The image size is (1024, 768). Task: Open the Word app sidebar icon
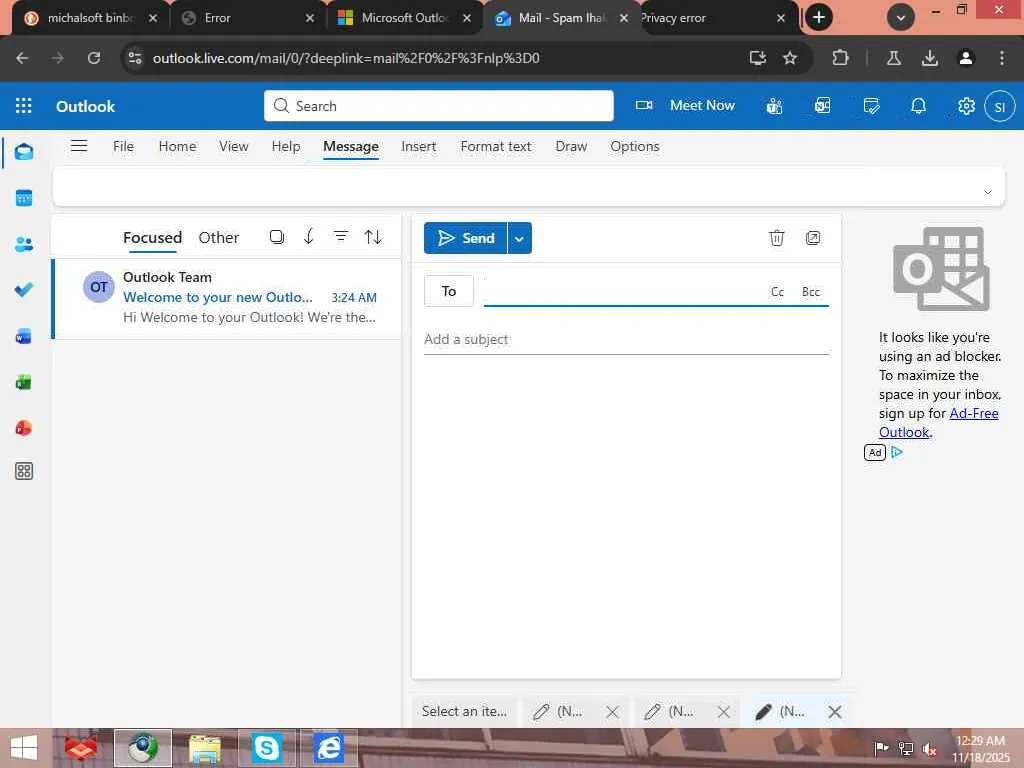[24, 336]
